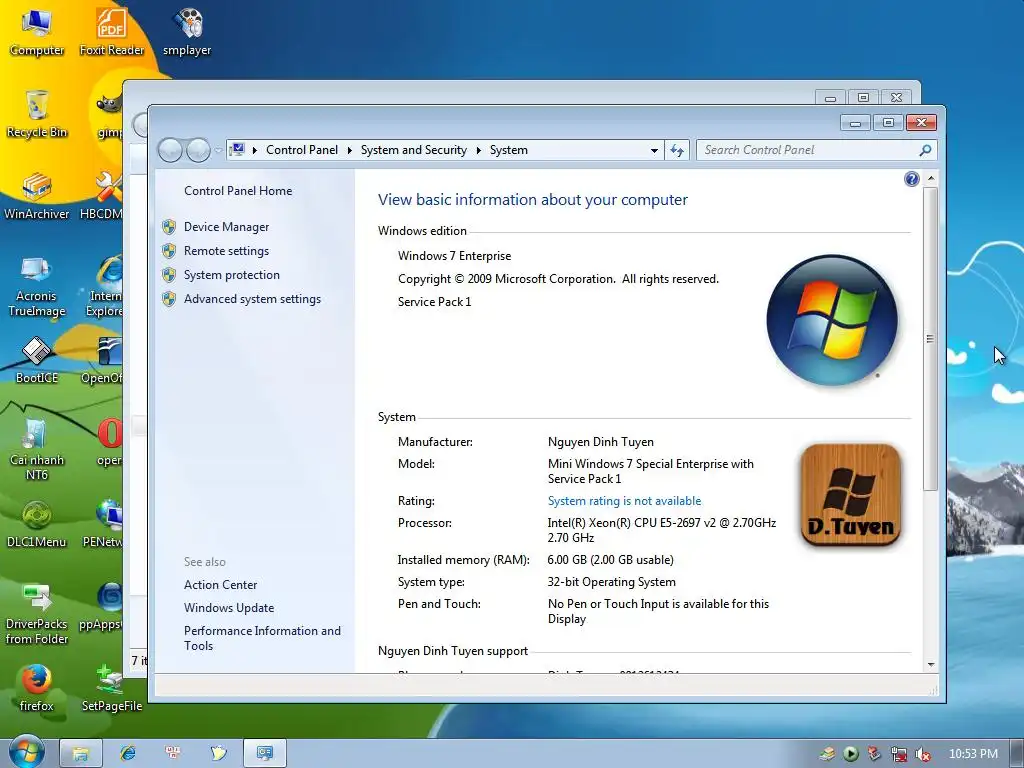The image size is (1024, 768).
Task: Open Windows Update link
Action: pyautogui.click(x=229, y=607)
